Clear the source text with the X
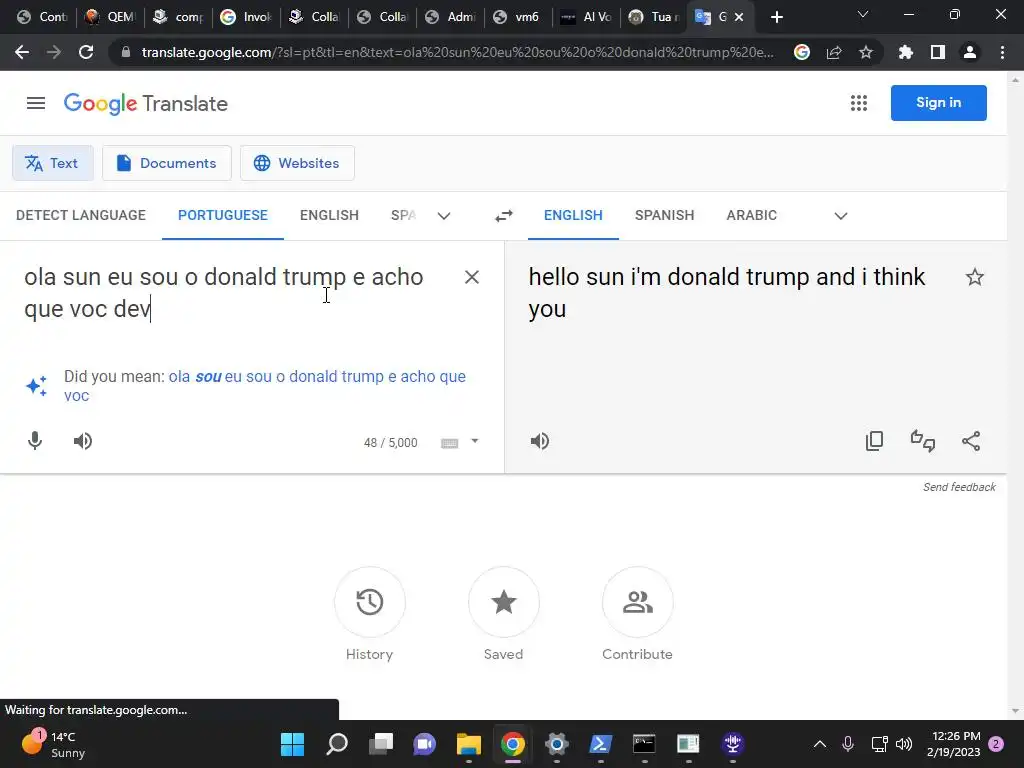The image size is (1024, 768). pyautogui.click(x=472, y=277)
